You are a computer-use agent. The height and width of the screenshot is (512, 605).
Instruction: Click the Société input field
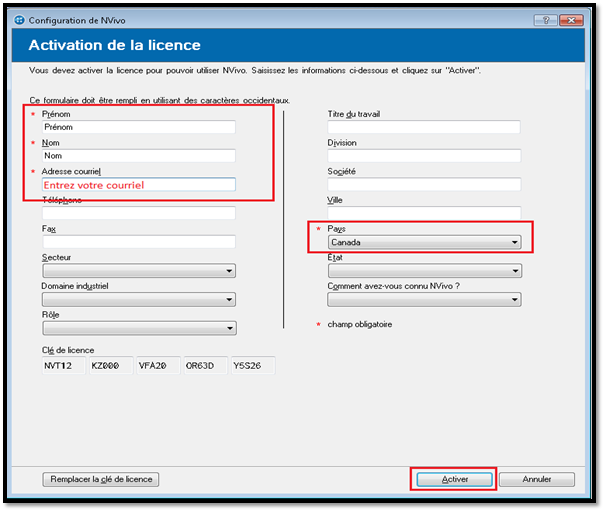tap(424, 185)
